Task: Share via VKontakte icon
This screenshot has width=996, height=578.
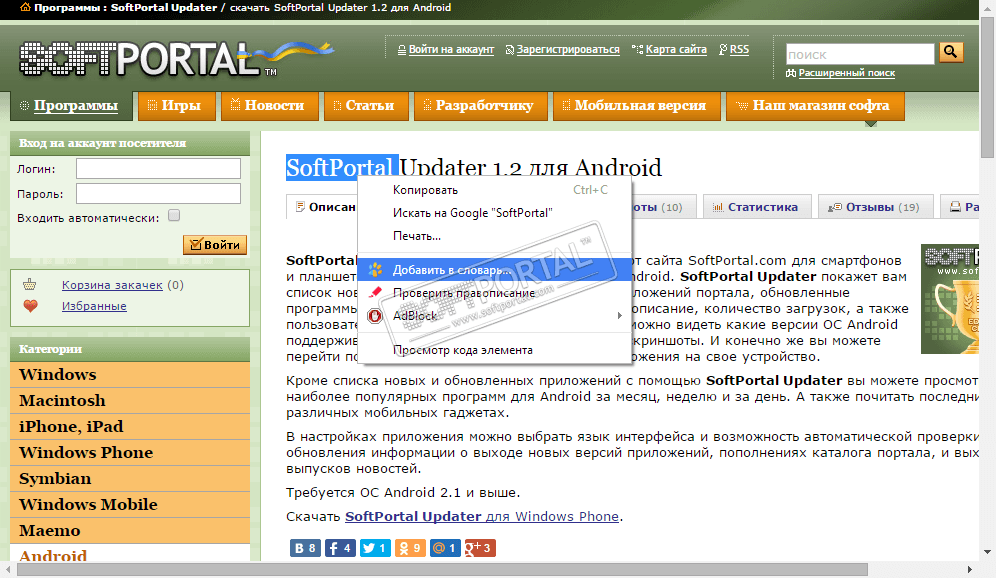Action: click(x=305, y=548)
